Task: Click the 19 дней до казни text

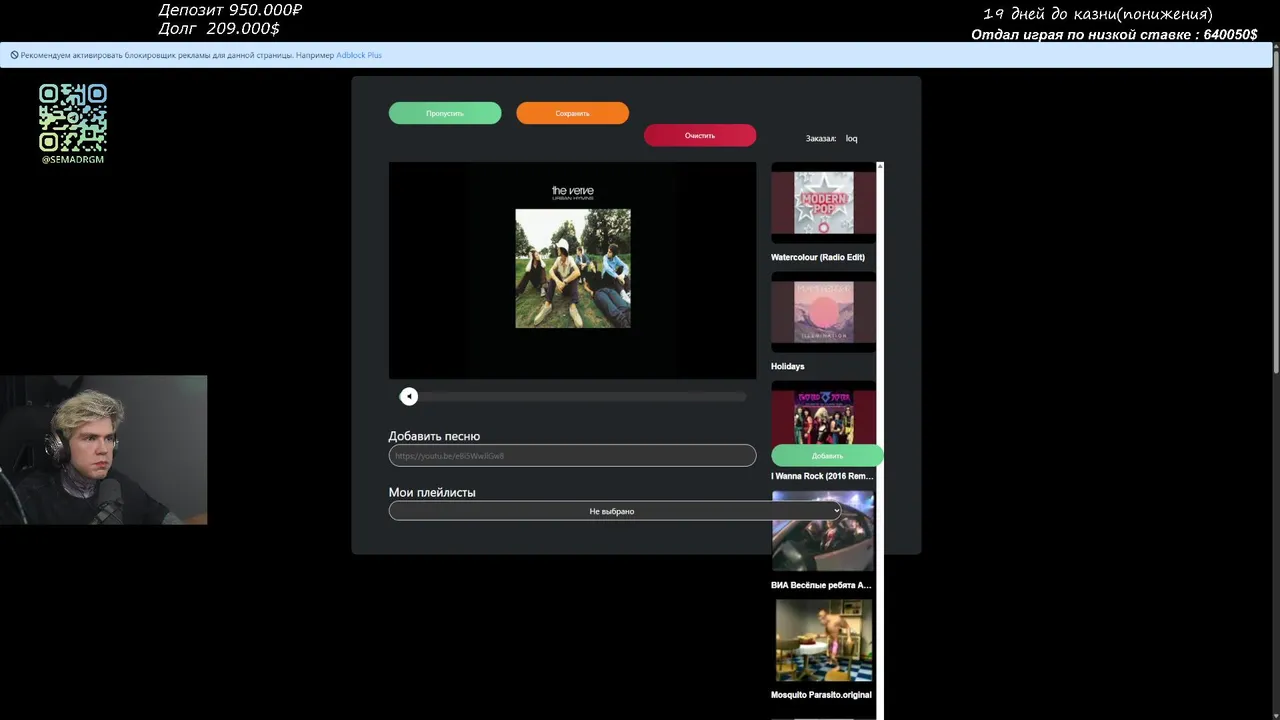Action: click(x=1098, y=14)
